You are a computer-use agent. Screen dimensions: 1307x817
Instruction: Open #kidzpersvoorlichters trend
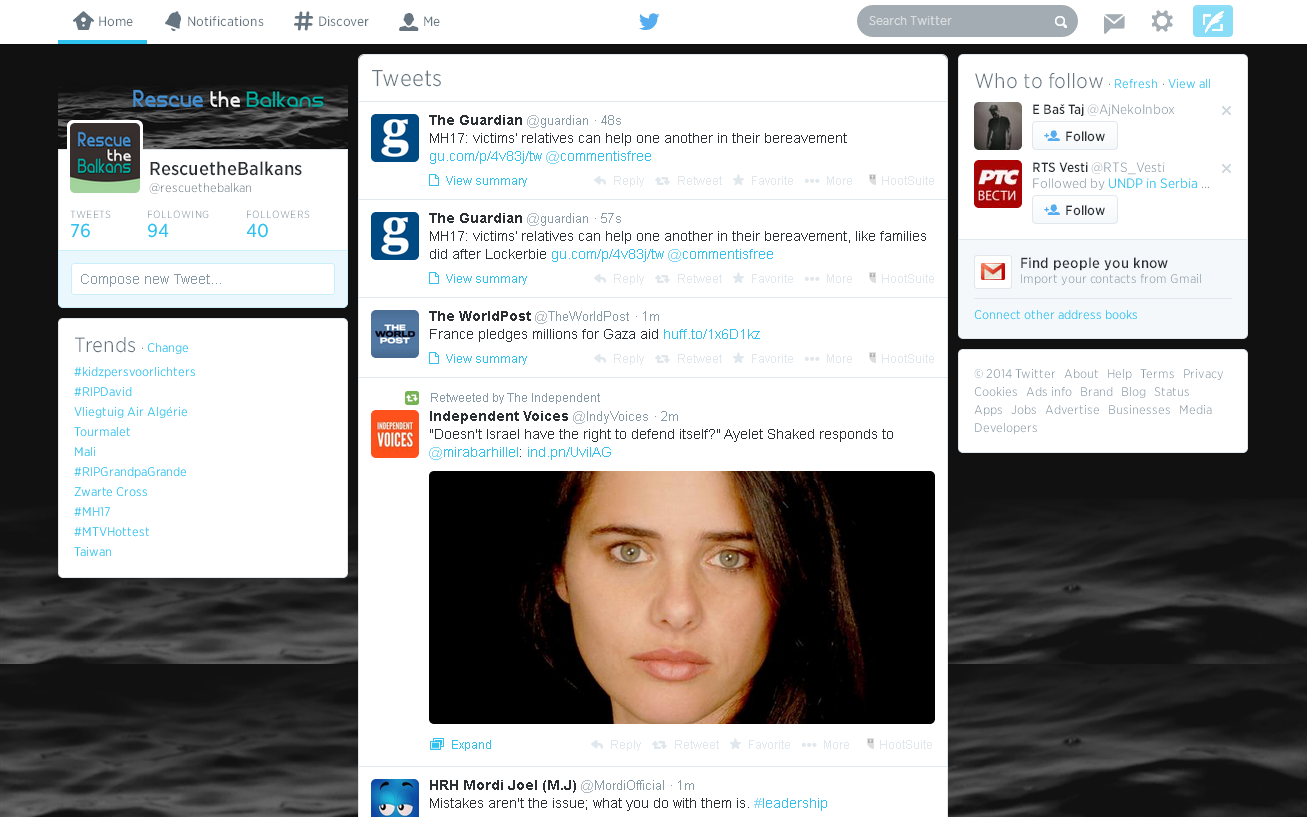pyautogui.click(x=135, y=372)
